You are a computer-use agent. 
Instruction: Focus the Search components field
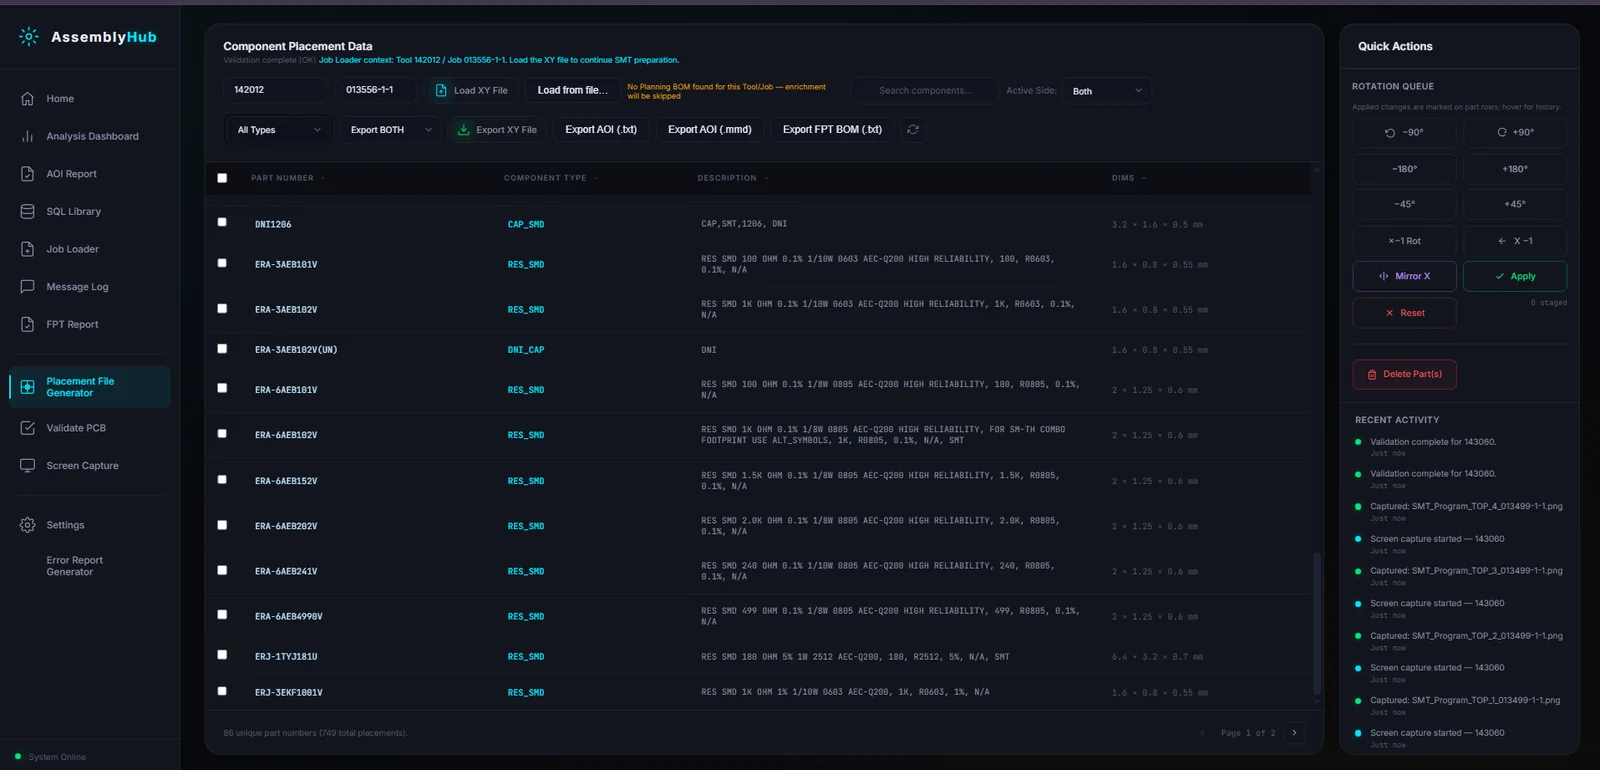[924, 91]
